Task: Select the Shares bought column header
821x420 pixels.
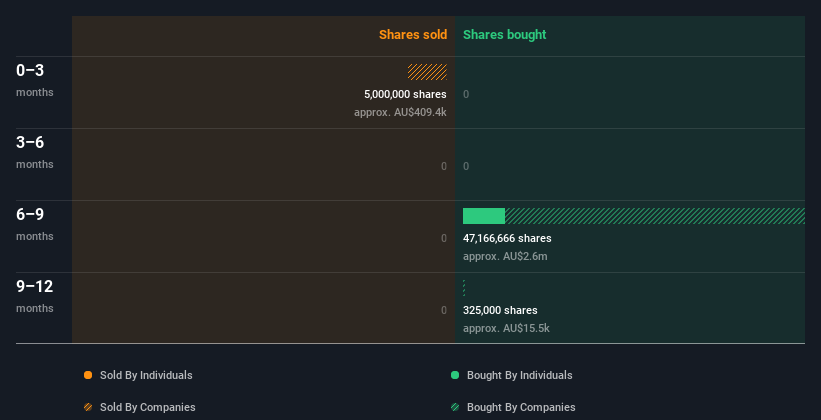Action: (504, 35)
